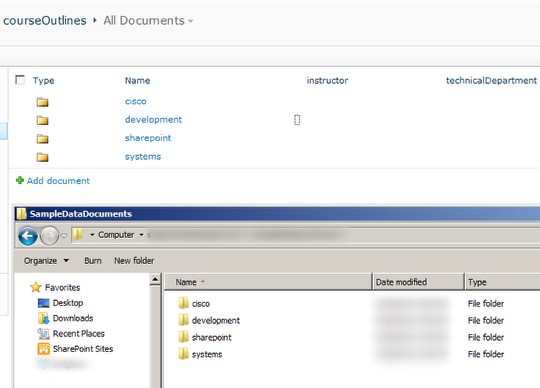Click the Desktop icon in Favorites
Screen dimensions: 540x388
tap(43, 303)
